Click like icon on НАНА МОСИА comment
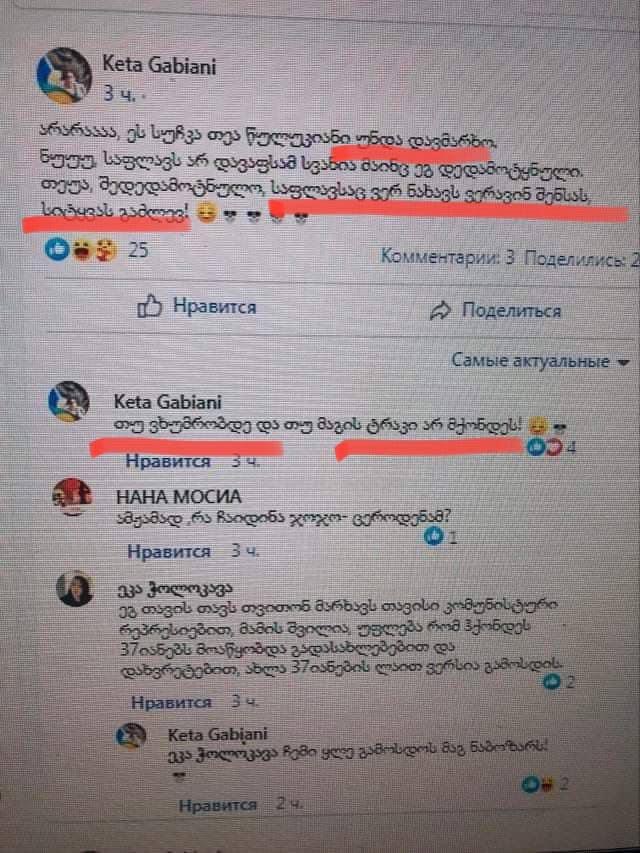This screenshot has width=640, height=853. point(434,537)
